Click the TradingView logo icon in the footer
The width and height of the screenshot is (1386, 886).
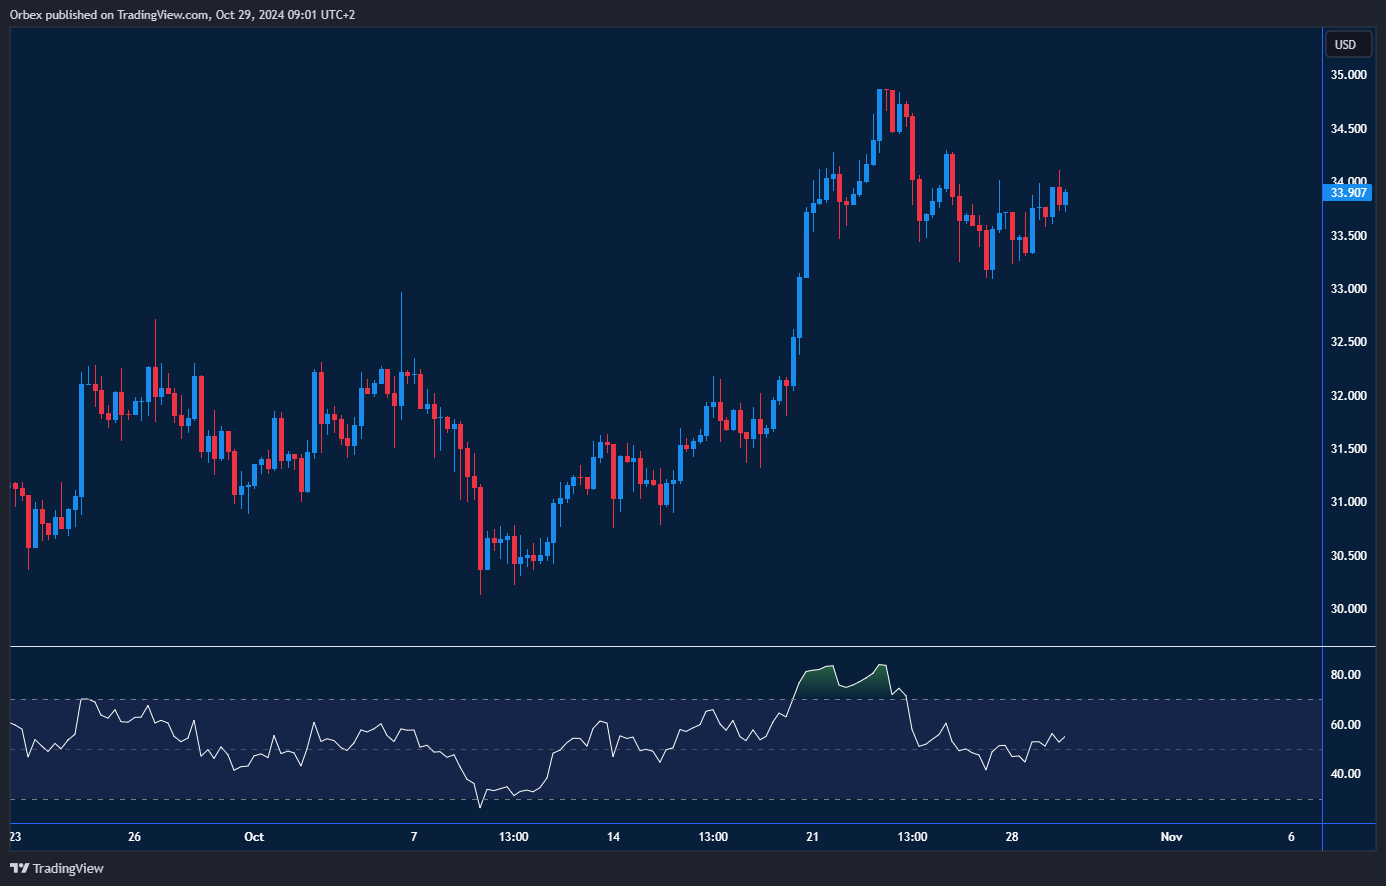(19, 868)
